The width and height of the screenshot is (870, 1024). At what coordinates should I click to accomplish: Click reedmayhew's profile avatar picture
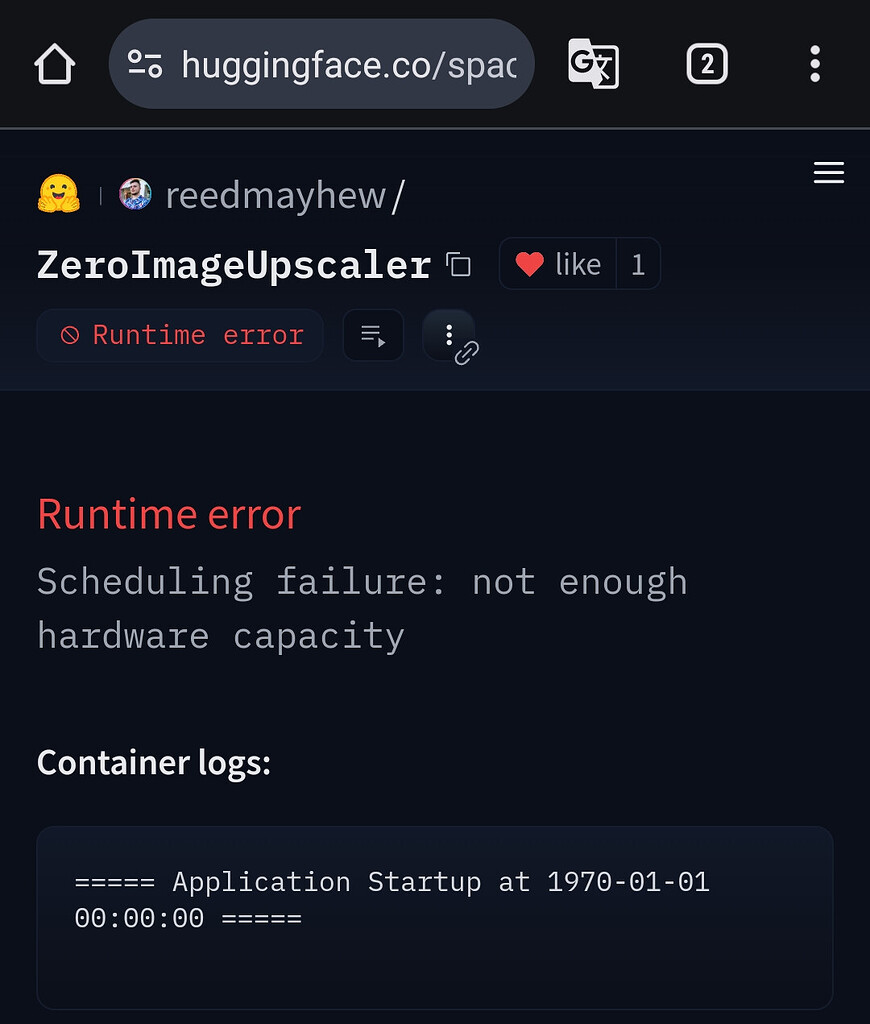pyautogui.click(x=133, y=194)
